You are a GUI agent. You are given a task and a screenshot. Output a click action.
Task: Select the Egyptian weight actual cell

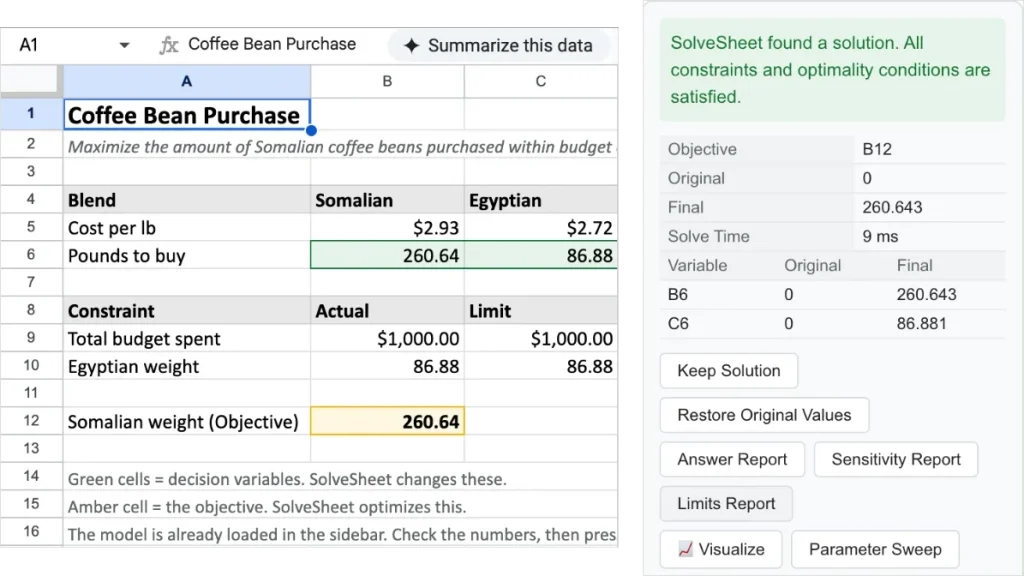pos(387,366)
